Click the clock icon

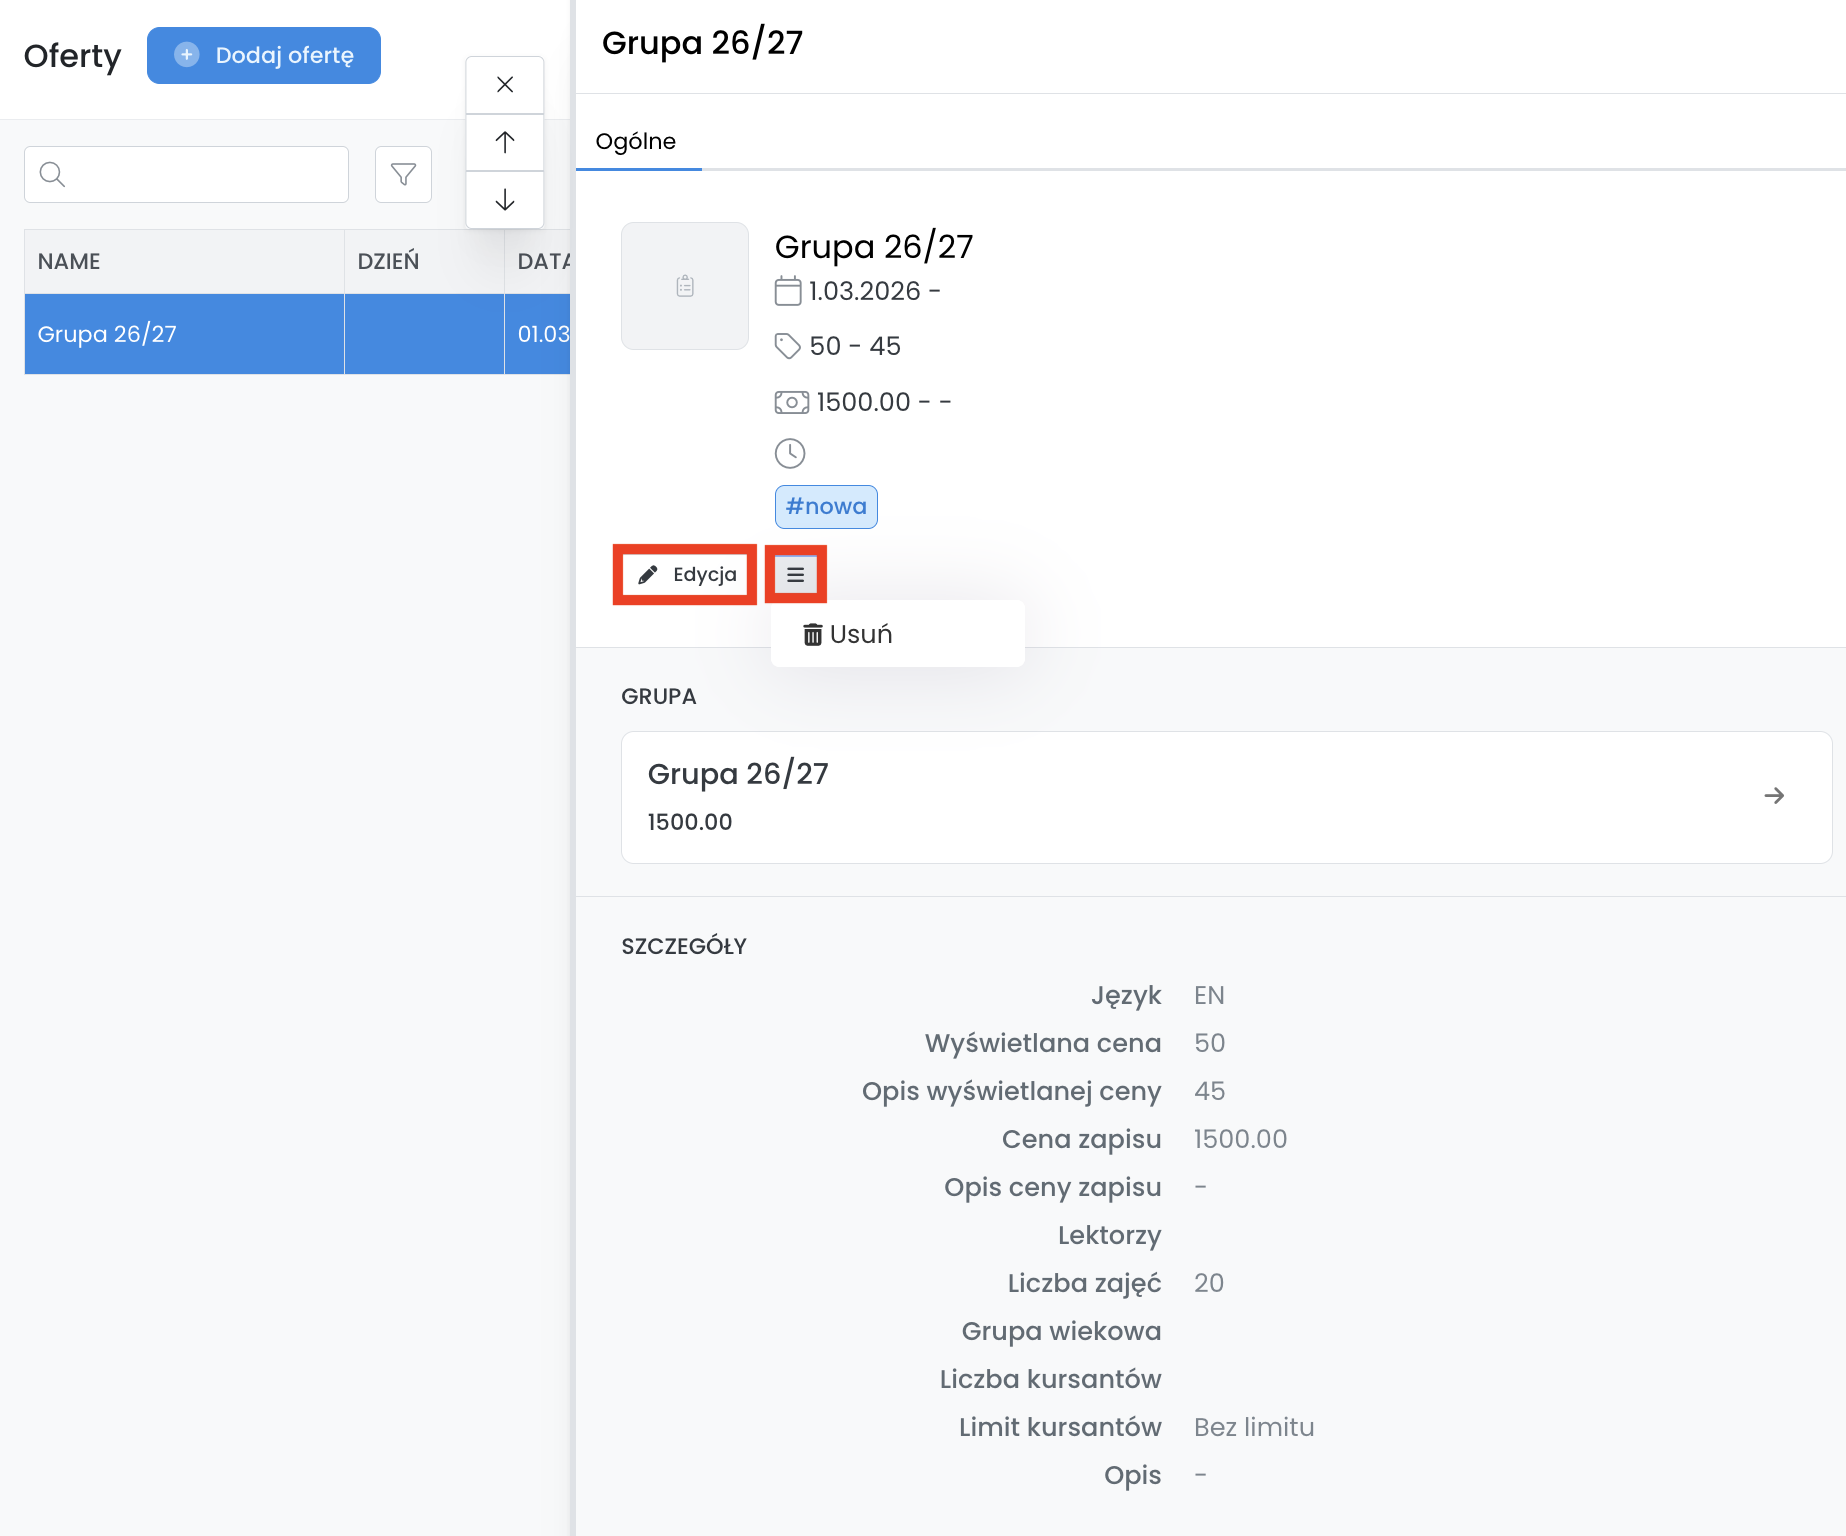(x=790, y=453)
